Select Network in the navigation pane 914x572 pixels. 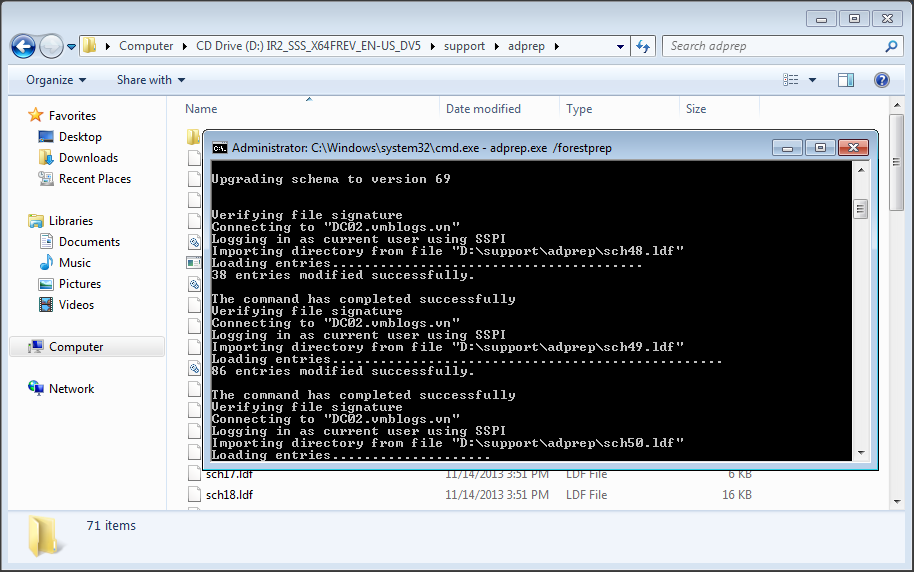[71, 389]
